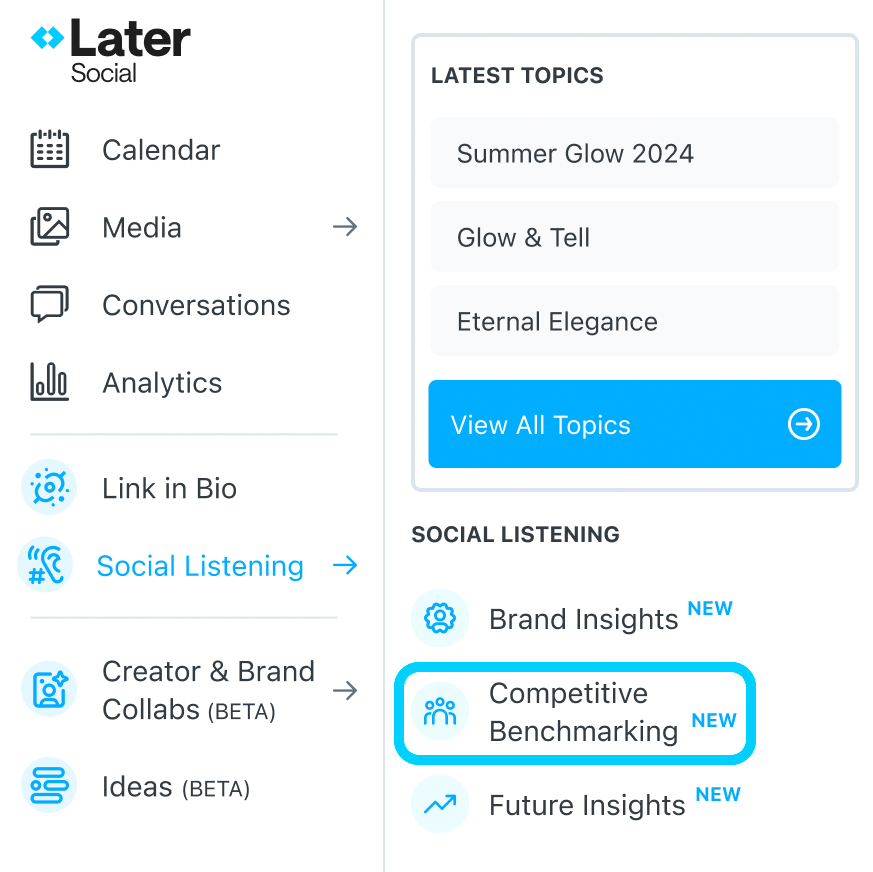Expand the Social Listening submenu arrow
This screenshot has height=872, width=873.
(x=345, y=565)
